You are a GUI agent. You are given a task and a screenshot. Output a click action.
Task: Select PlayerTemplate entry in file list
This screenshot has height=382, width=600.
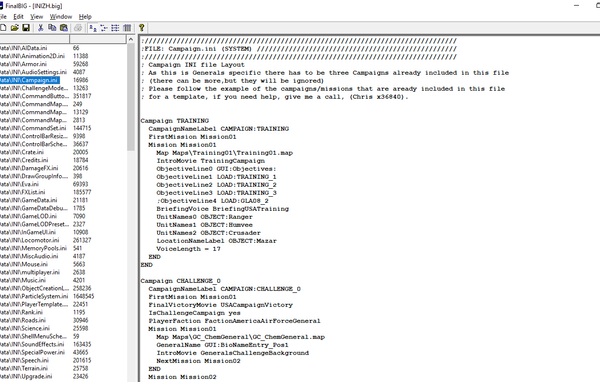point(34,304)
